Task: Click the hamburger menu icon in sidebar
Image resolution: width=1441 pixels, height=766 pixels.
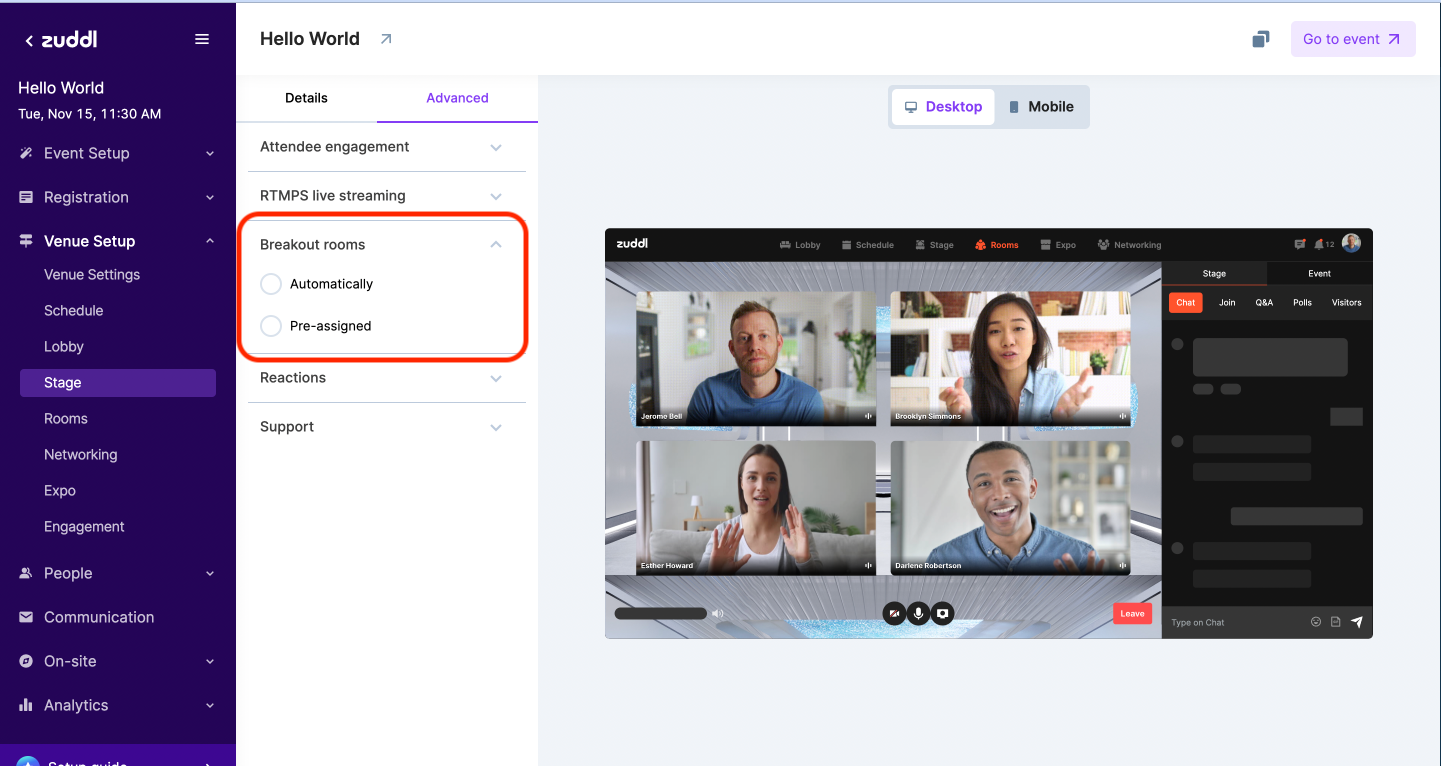Action: (x=202, y=39)
